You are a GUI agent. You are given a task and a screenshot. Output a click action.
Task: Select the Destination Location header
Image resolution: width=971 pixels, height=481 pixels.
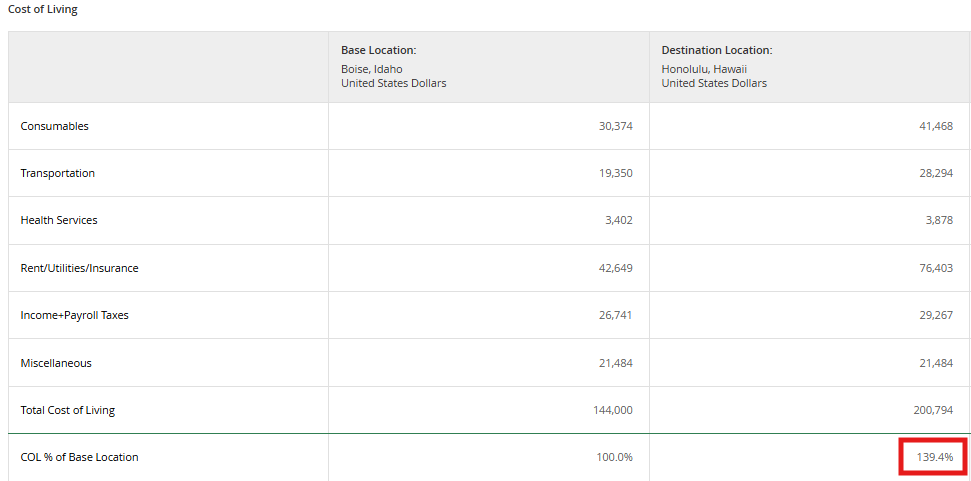pos(717,51)
